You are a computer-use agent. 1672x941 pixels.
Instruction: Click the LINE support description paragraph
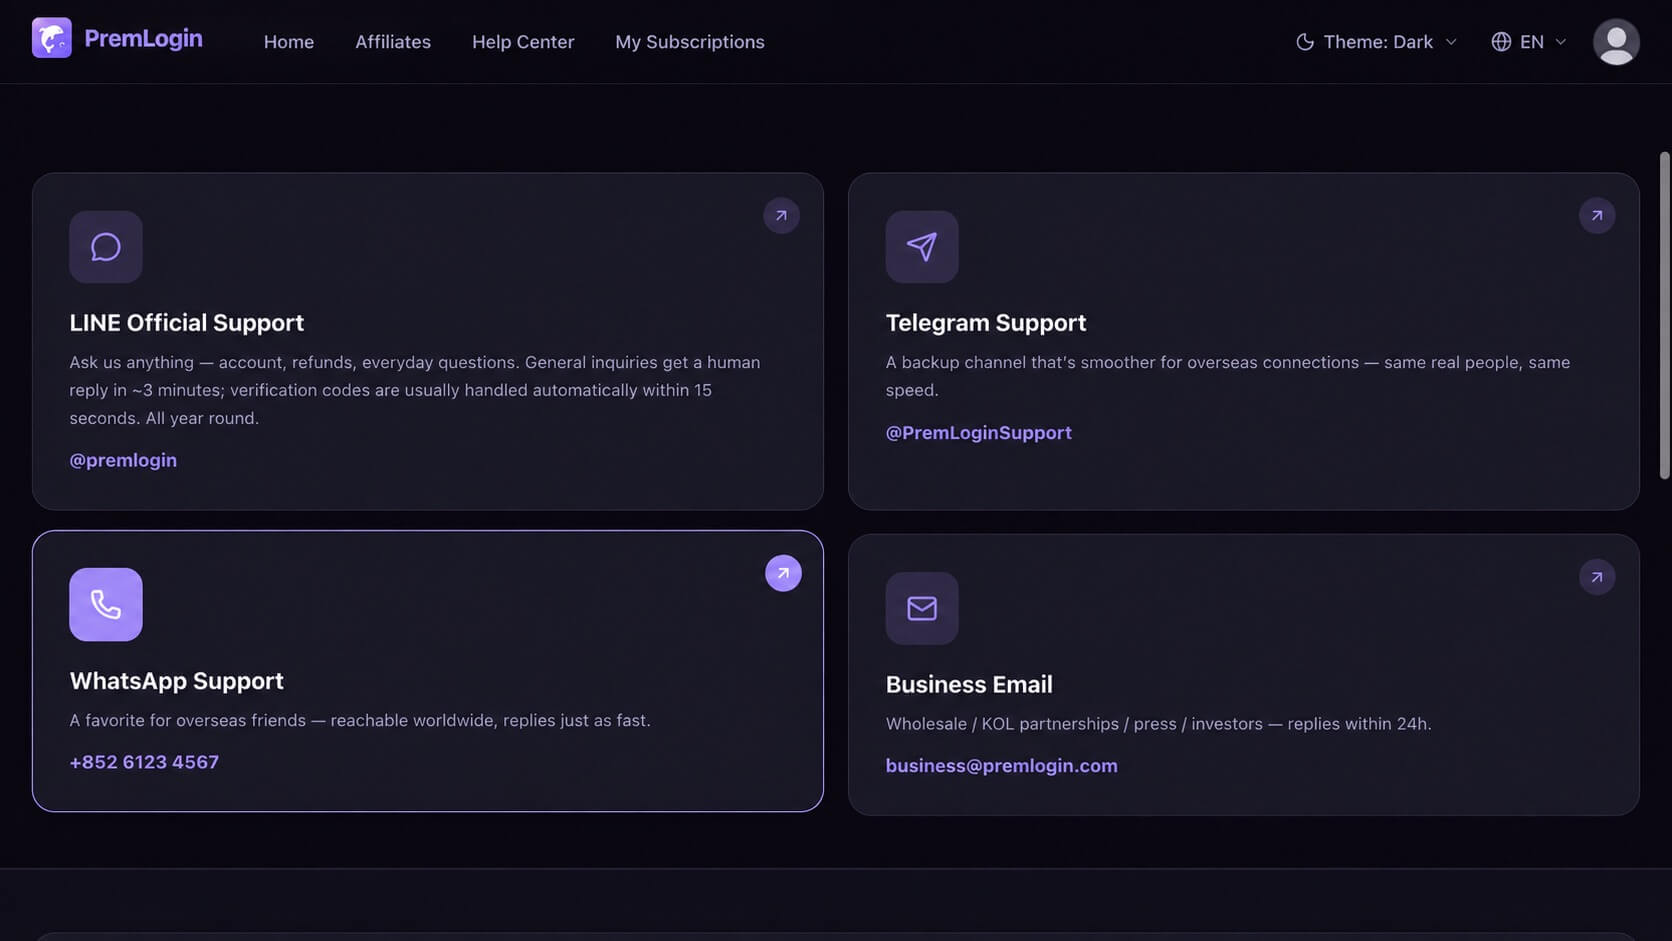[x=415, y=390]
